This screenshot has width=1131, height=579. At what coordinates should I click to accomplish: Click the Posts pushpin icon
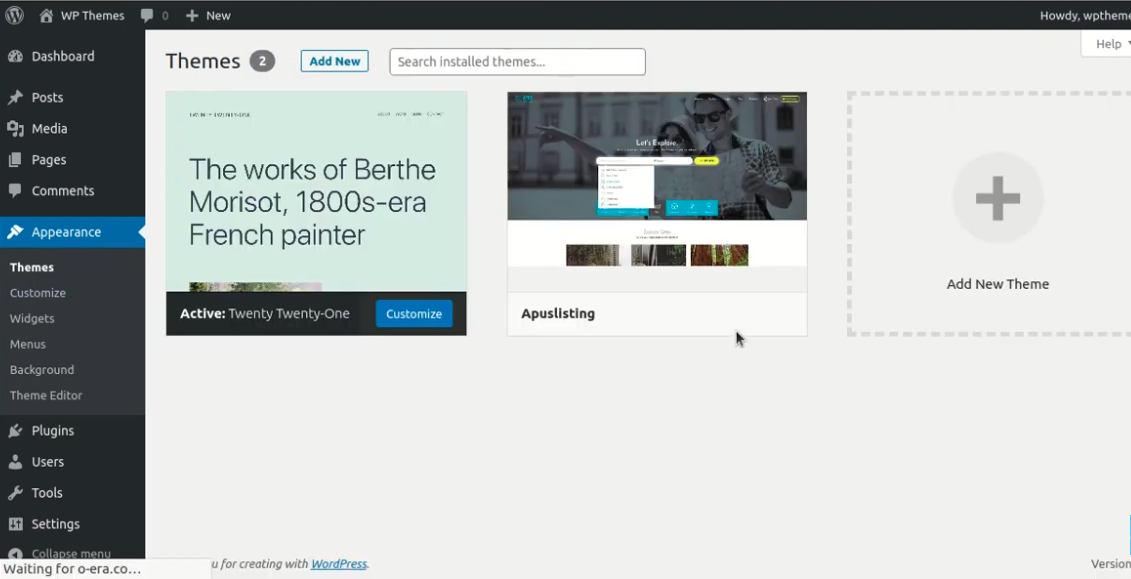15,98
